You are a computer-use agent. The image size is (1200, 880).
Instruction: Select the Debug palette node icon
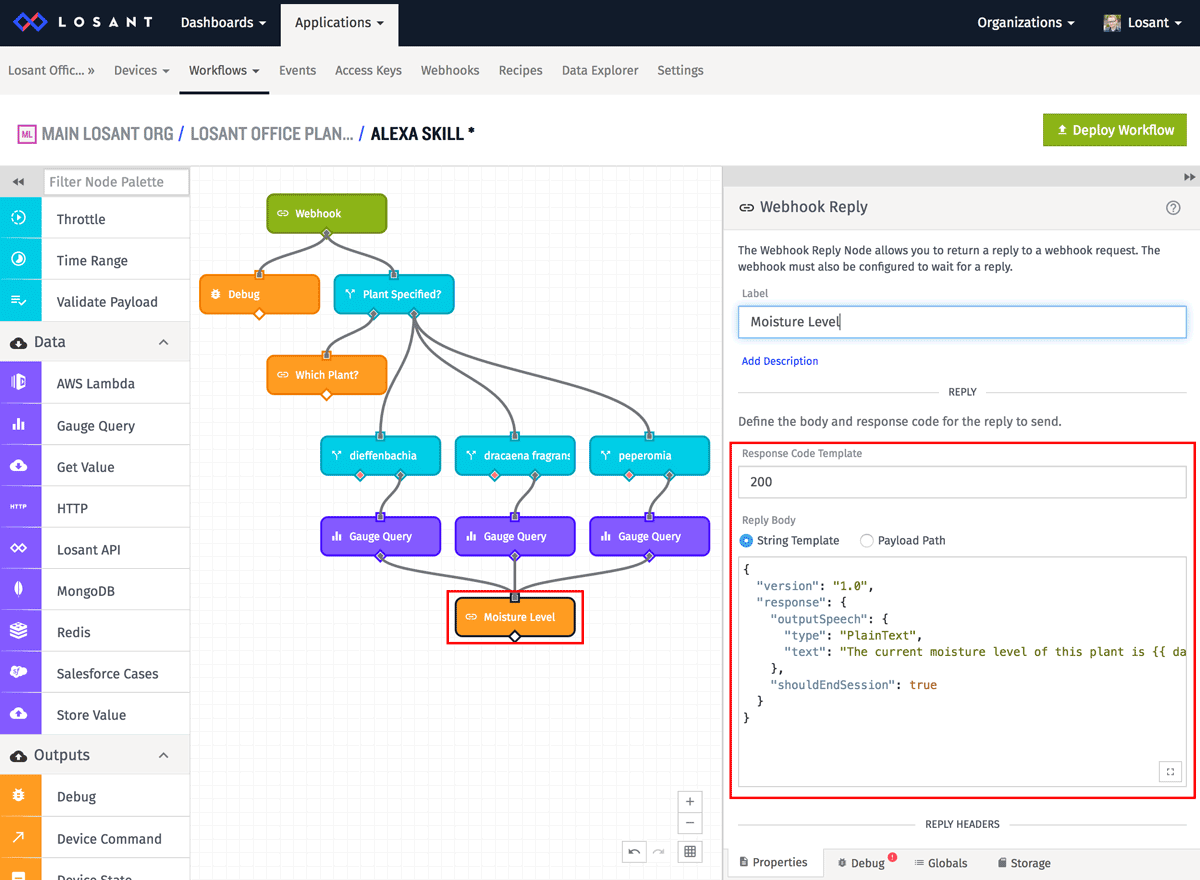point(20,796)
